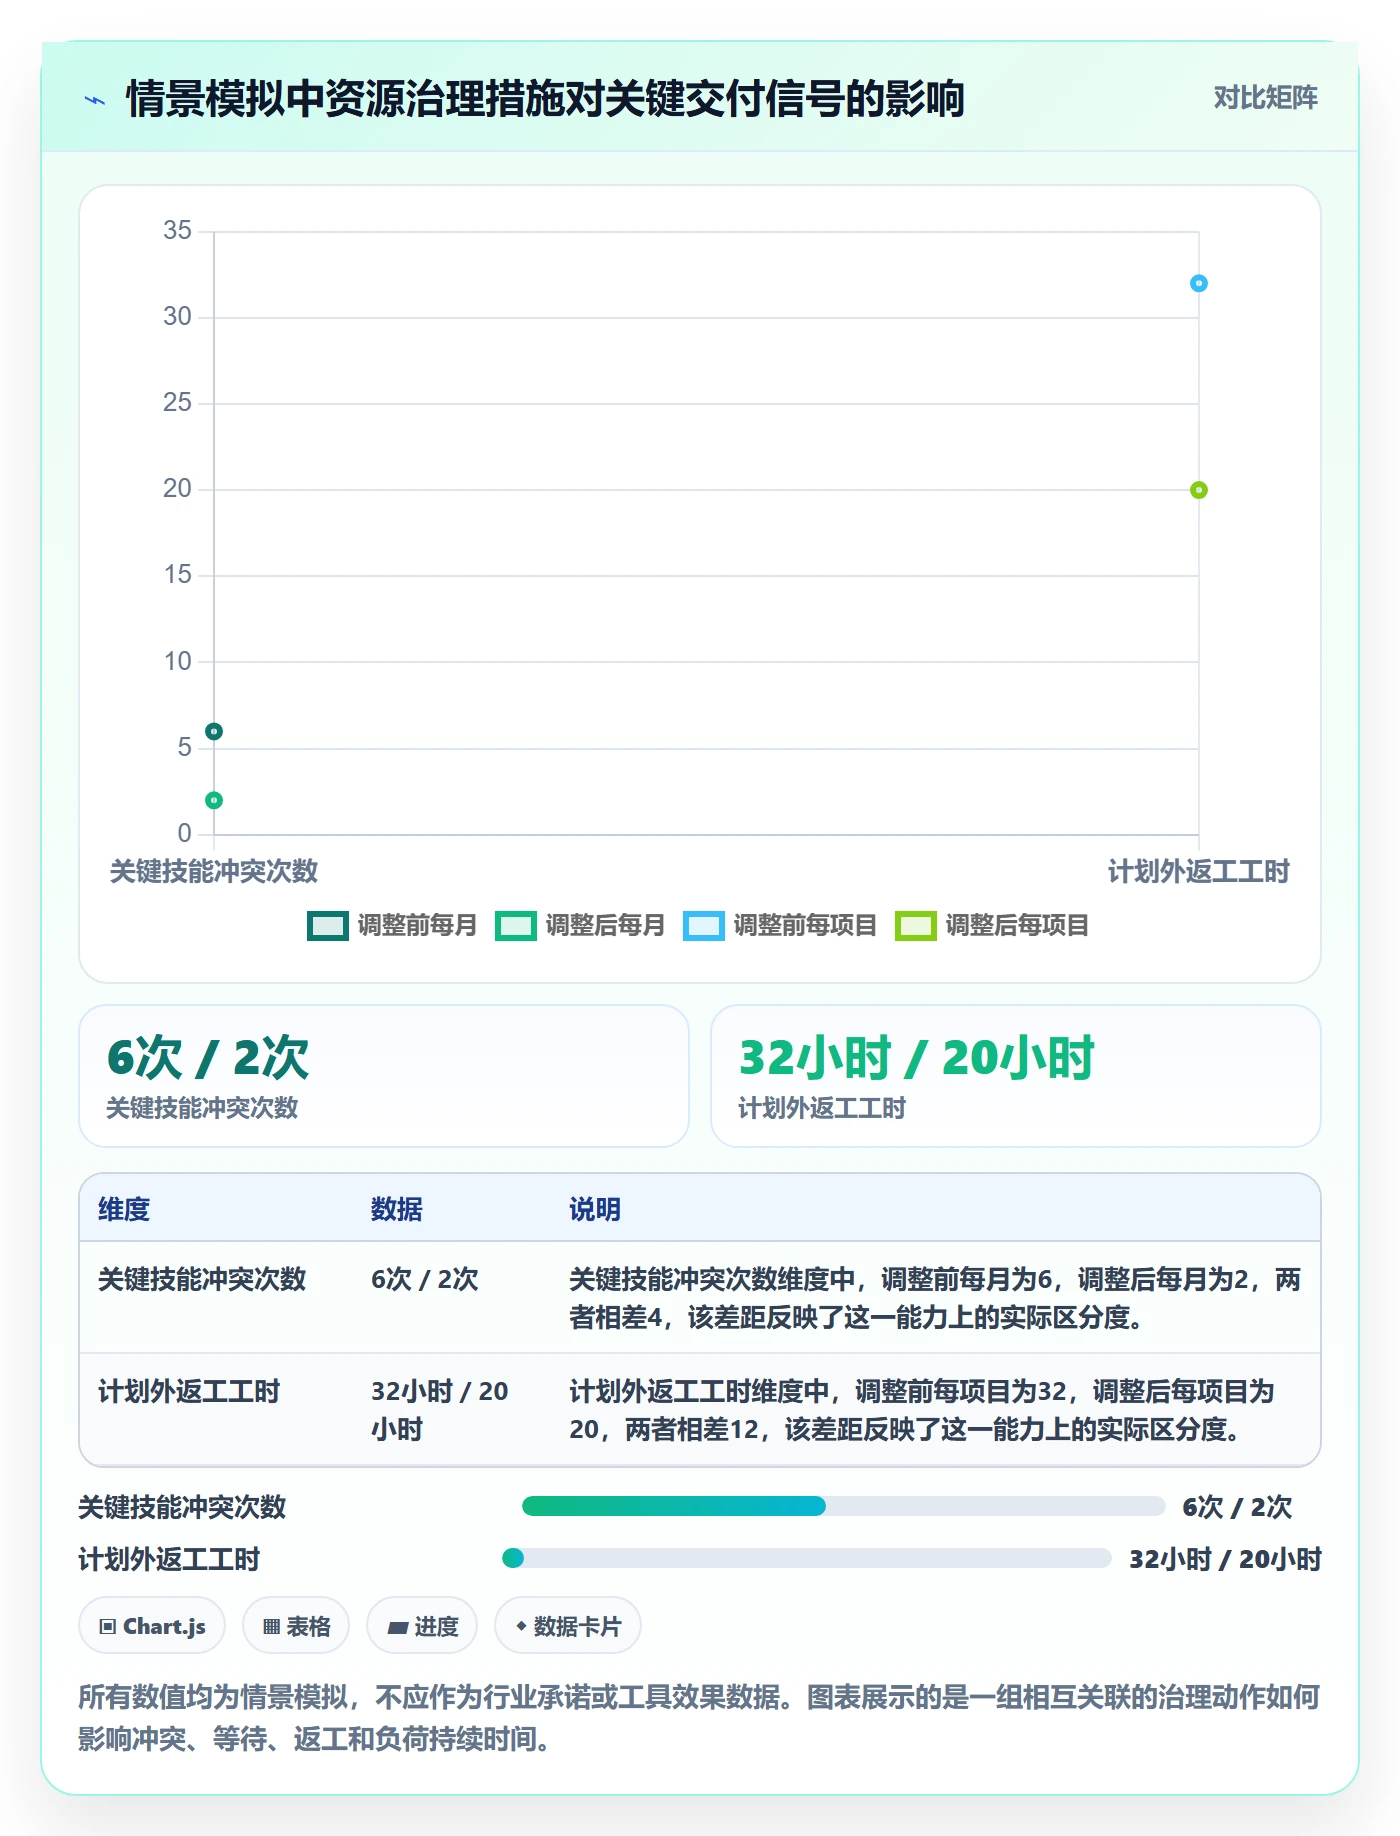Click the 关键技能冲突次数 progress bar
Viewport: 1400px width, 1836px height.
tap(843, 1506)
